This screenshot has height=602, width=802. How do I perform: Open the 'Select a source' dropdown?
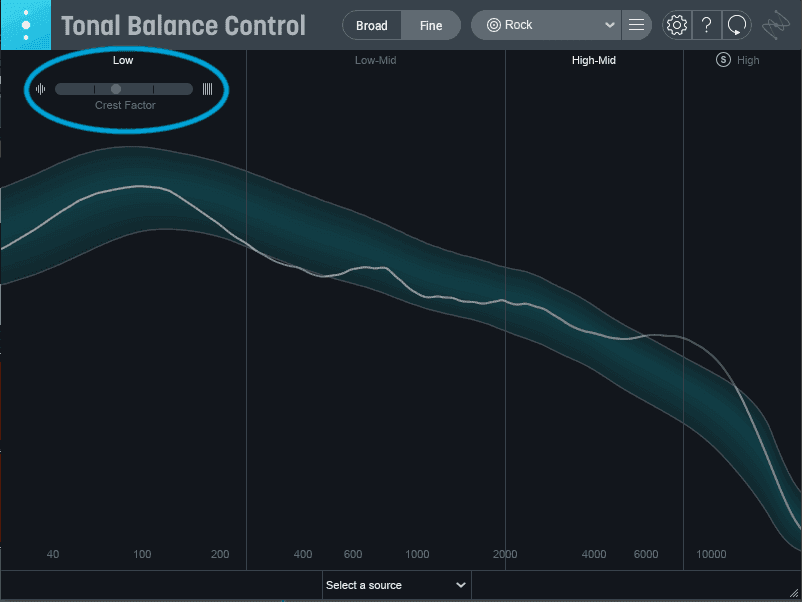click(x=396, y=585)
